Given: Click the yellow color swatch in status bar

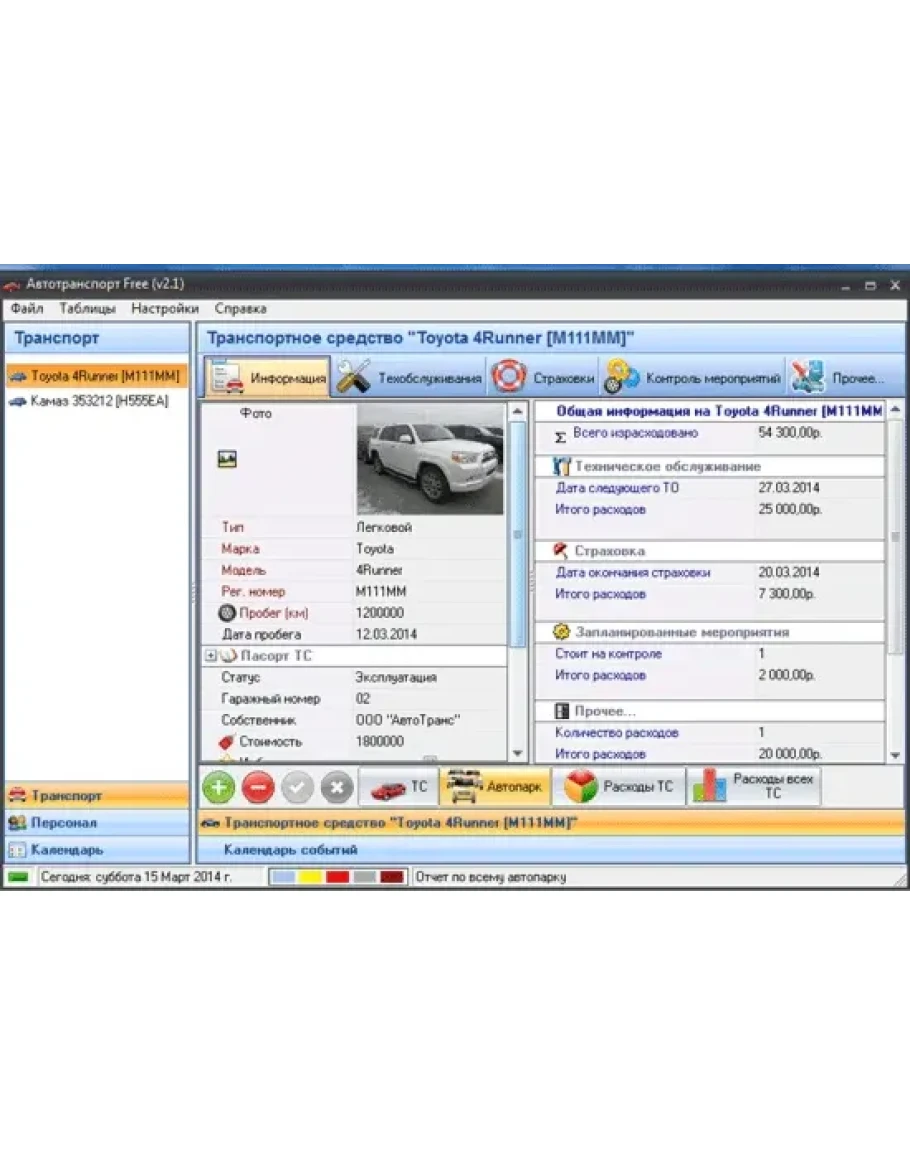Looking at the screenshot, I should pyautogui.click(x=310, y=877).
